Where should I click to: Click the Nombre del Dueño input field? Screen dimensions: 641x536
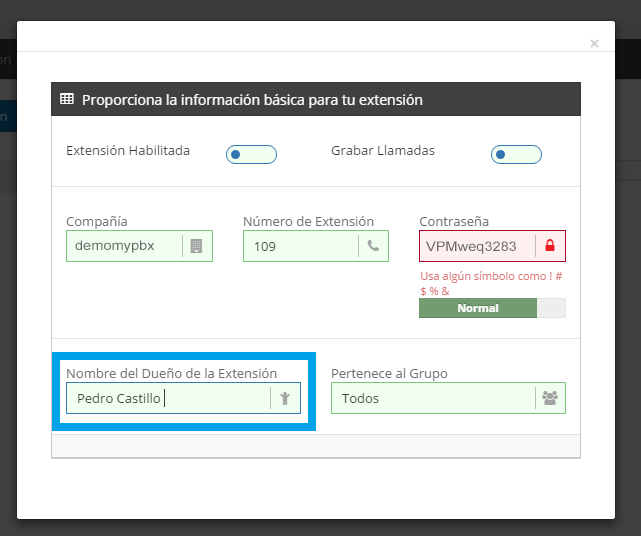[x=165, y=398]
